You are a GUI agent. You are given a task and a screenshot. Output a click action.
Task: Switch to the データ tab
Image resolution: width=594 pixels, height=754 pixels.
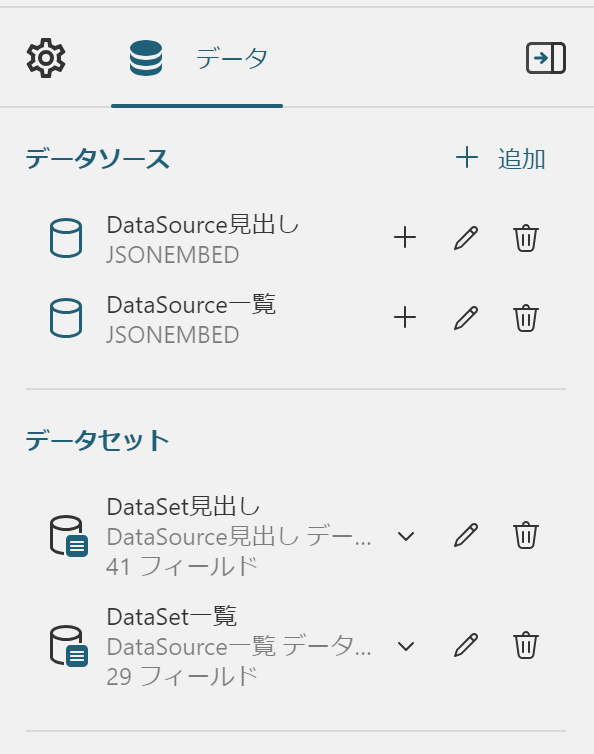197,58
